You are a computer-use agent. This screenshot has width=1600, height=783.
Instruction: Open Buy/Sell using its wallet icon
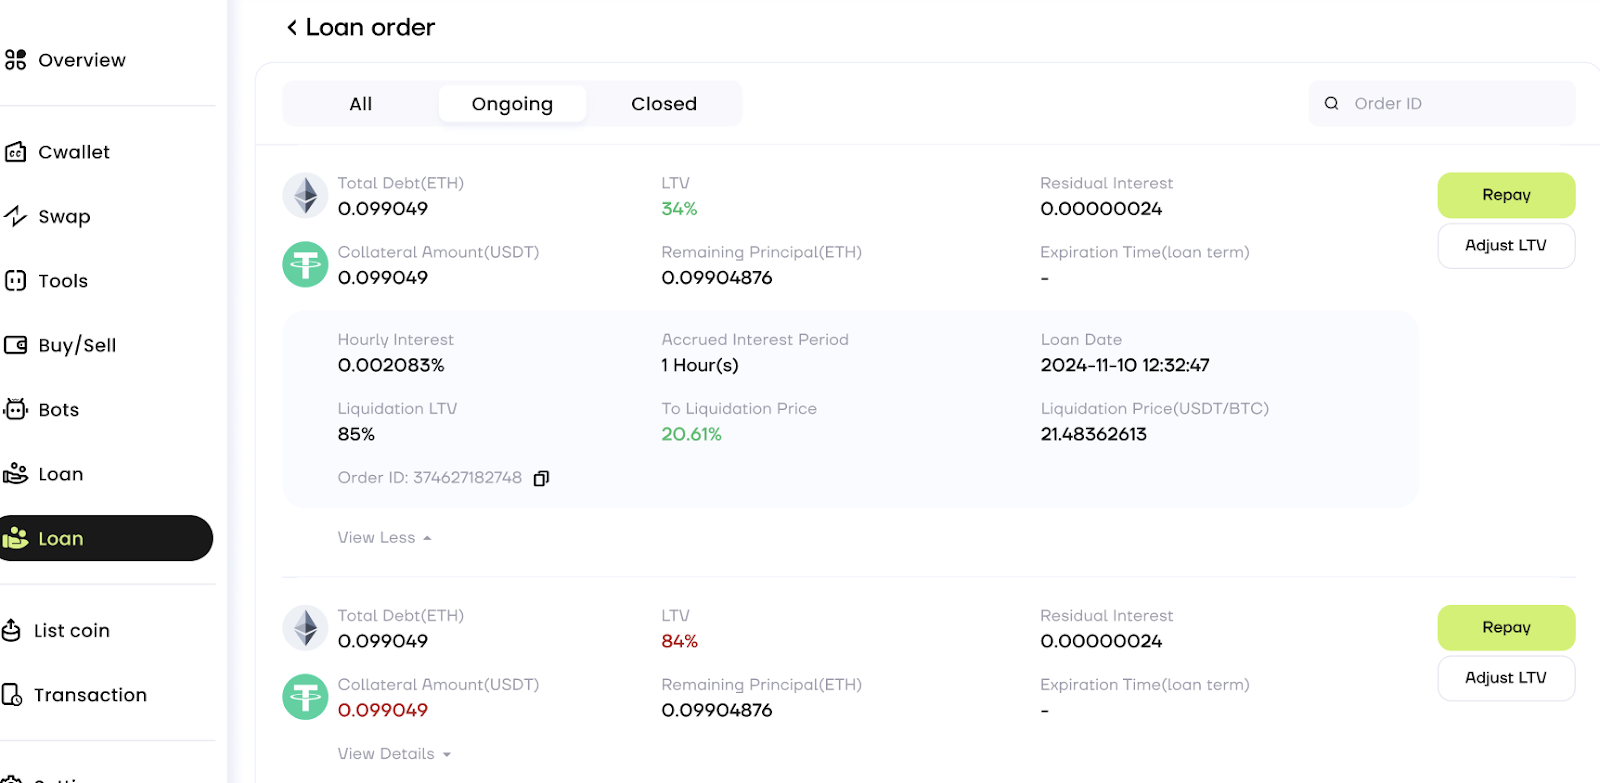(15, 345)
